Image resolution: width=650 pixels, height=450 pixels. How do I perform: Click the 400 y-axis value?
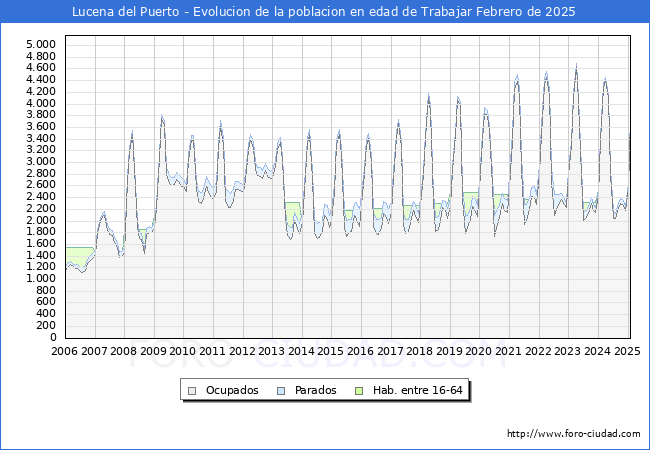point(47,314)
